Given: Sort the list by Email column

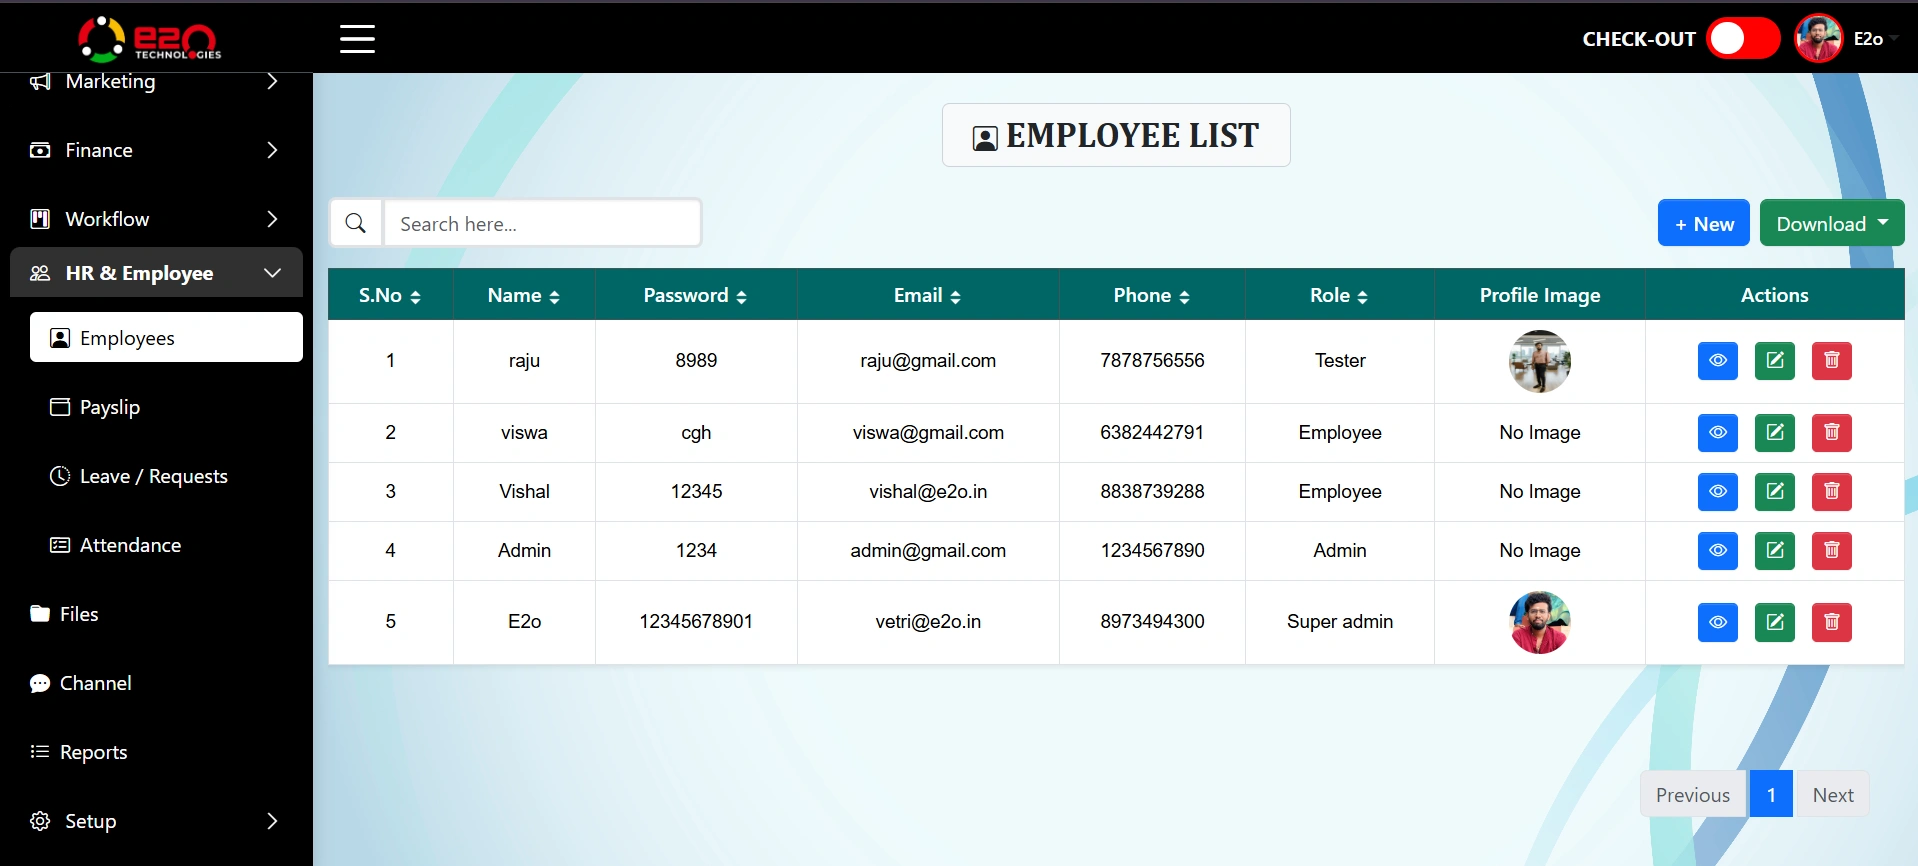Looking at the screenshot, I should pos(927,295).
